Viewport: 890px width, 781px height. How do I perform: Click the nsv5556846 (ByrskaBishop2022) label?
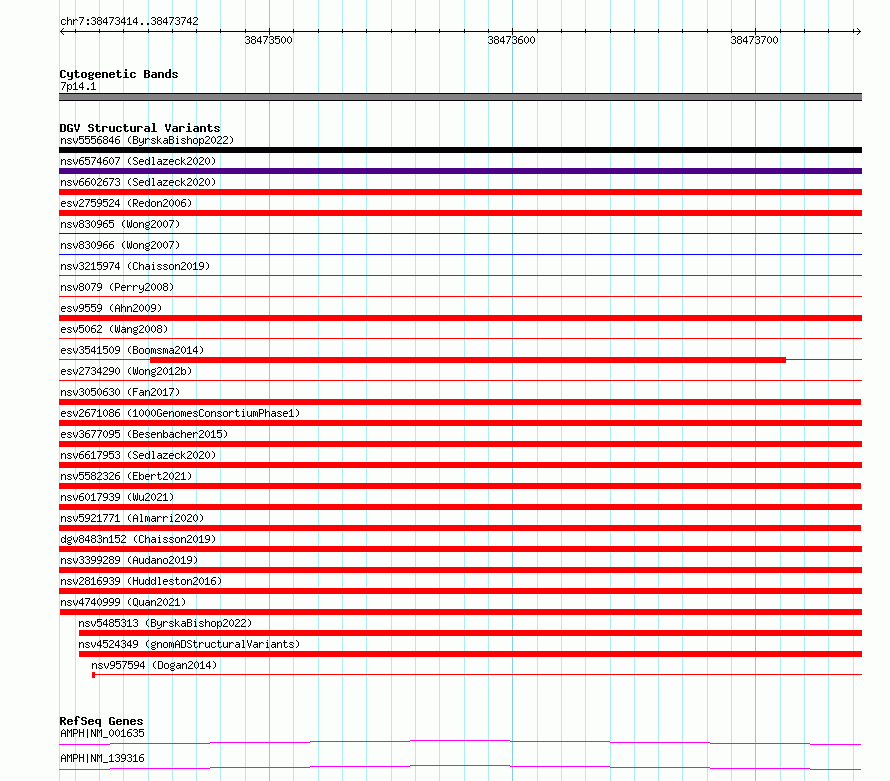(x=147, y=140)
